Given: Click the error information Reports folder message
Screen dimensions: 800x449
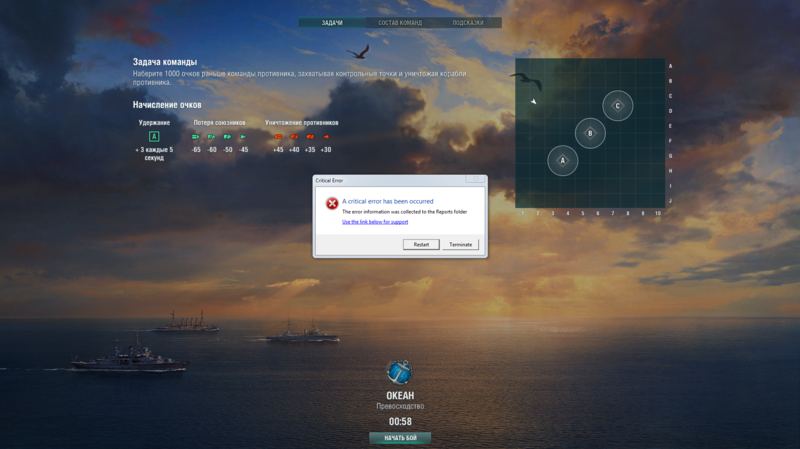Looking at the screenshot, I should point(405,212).
